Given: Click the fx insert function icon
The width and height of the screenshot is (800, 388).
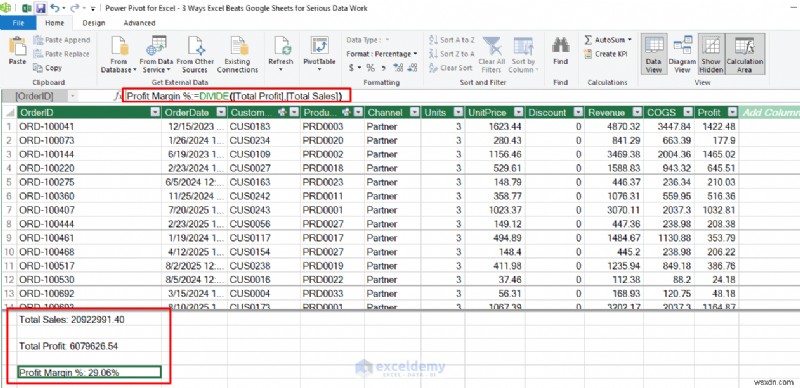Looking at the screenshot, I should (x=117, y=95).
